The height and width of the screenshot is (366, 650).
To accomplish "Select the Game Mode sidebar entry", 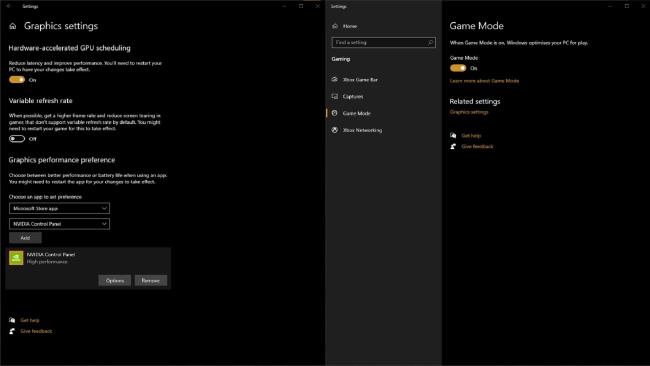I will click(357, 113).
